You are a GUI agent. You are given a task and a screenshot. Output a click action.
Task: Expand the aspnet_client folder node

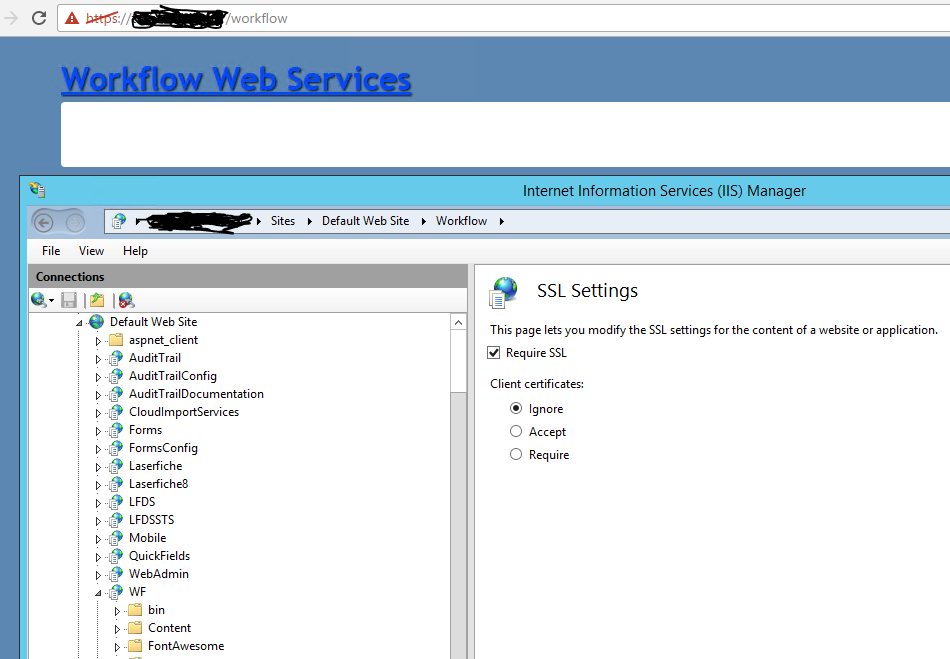point(98,341)
